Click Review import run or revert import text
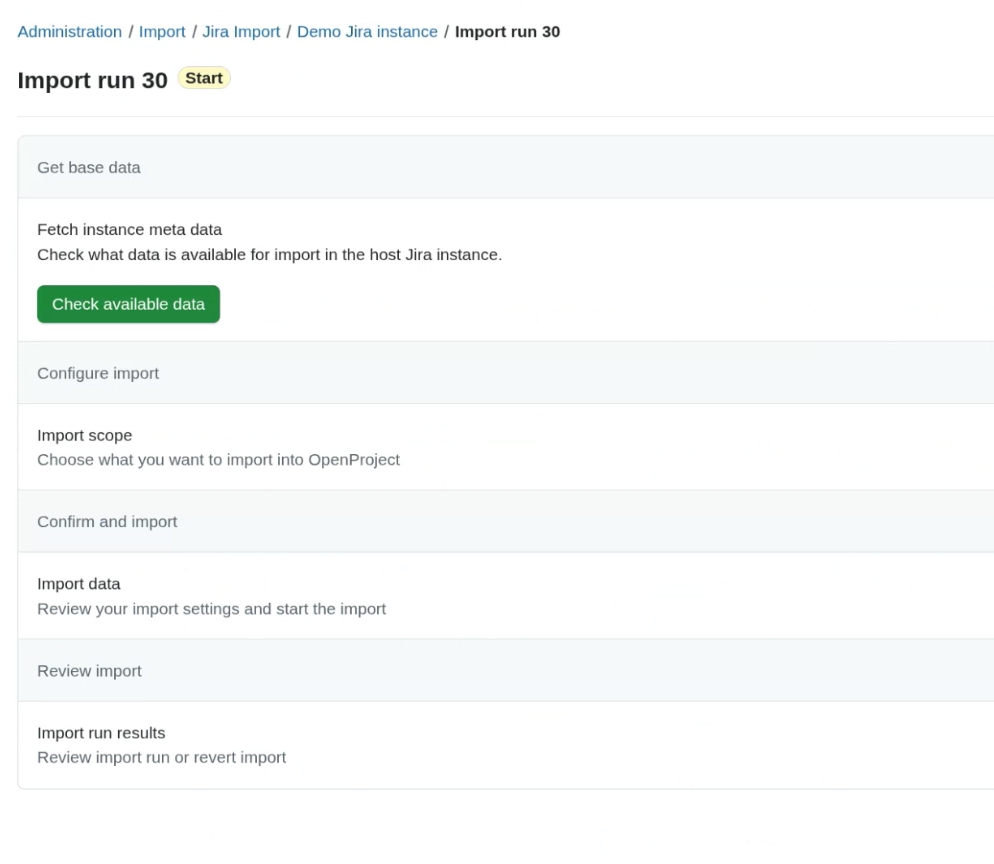Image resolution: width=994 pixels, height=864 pixels. coord(161,757)
